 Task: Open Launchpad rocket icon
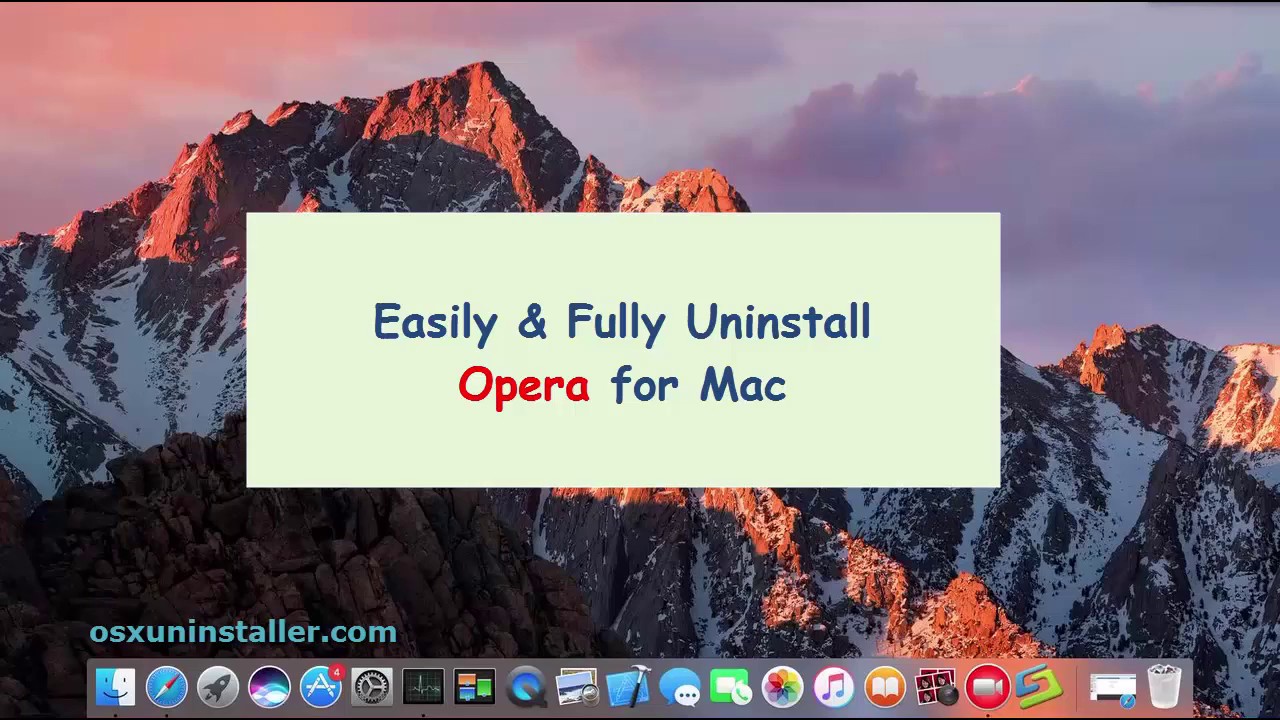click(x=218, y=687)
